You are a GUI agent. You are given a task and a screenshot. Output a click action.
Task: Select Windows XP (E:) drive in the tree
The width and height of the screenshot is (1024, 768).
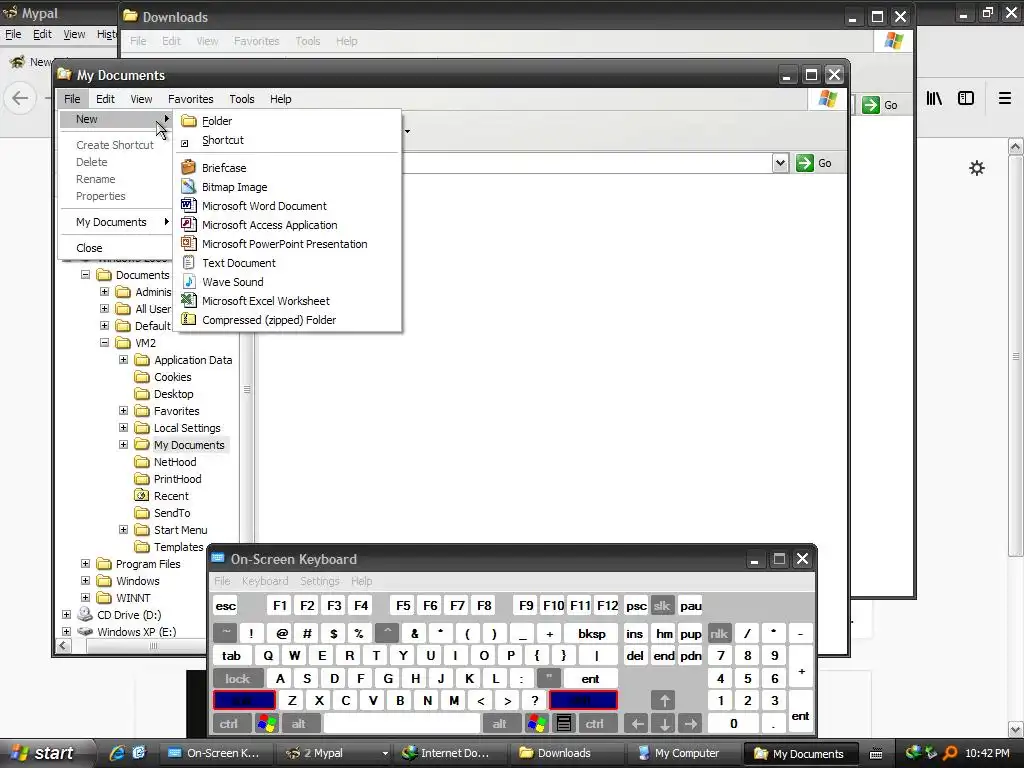[x=136, y=632]
